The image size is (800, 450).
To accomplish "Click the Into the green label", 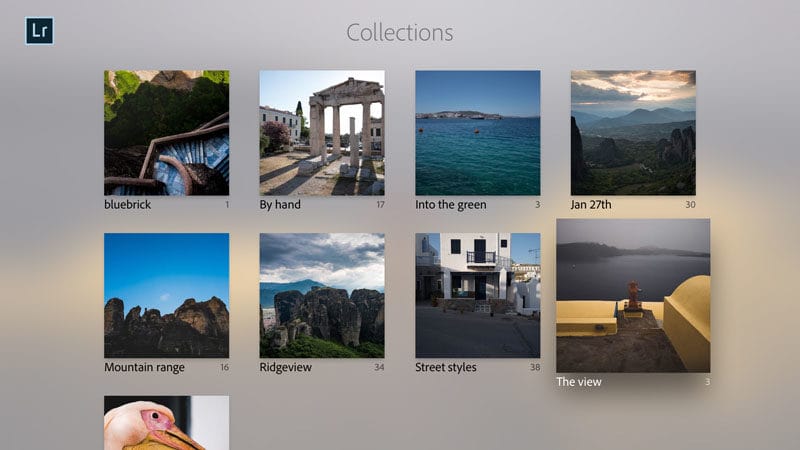I will [x=451, y=205].
